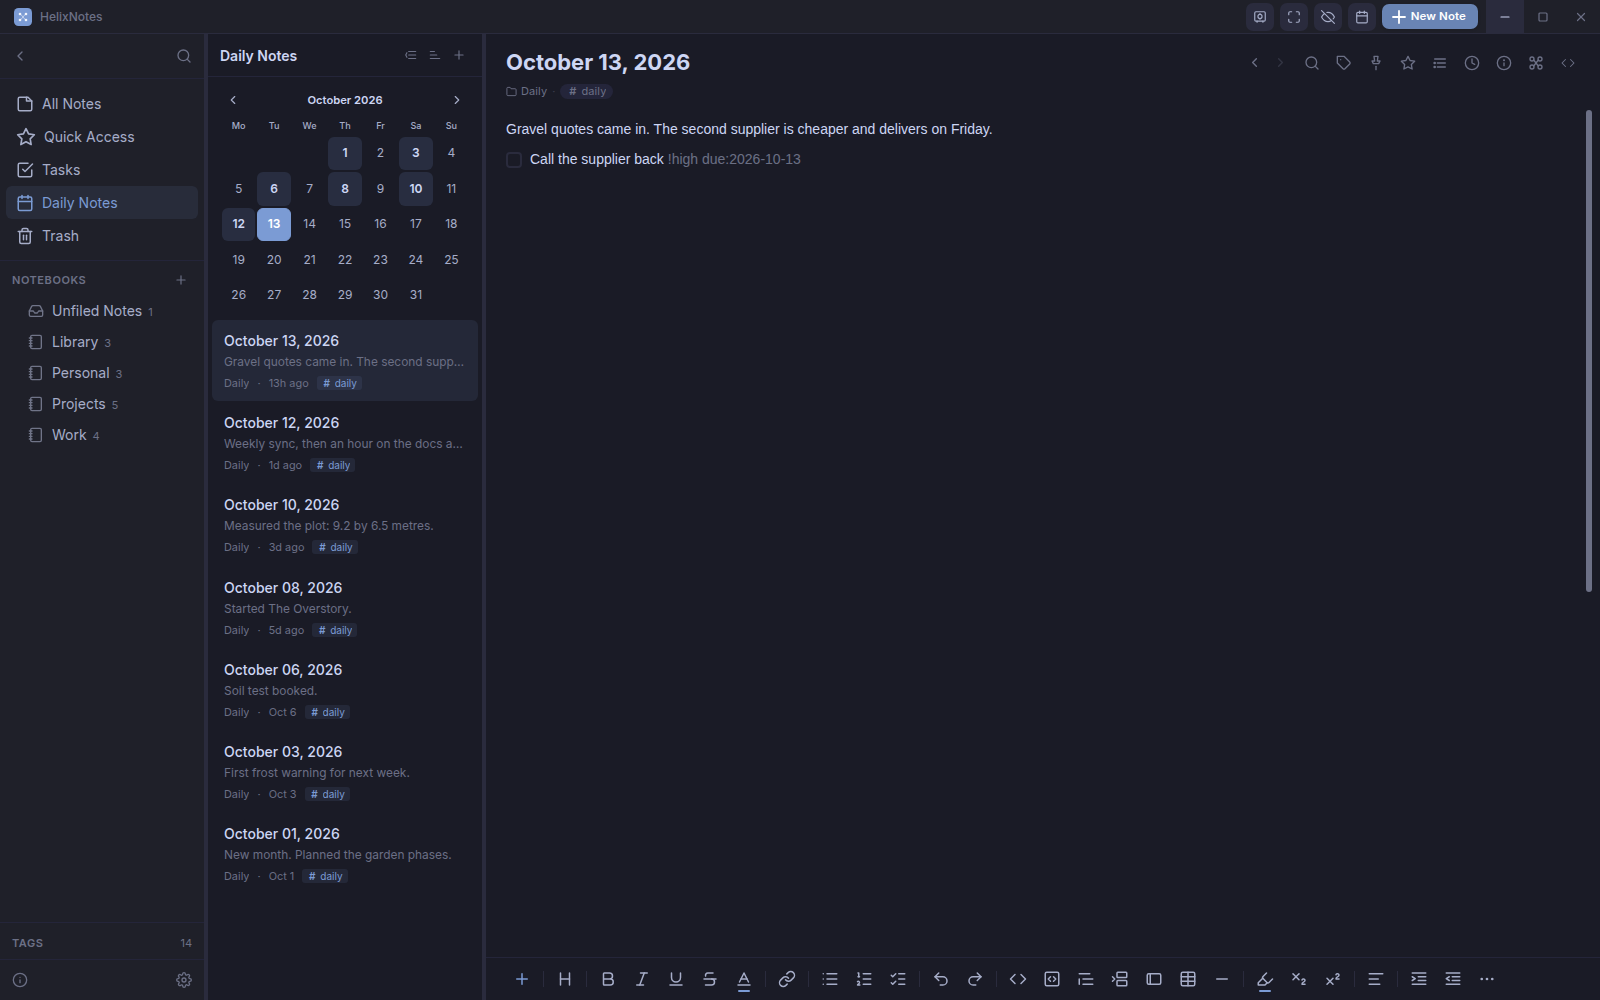
Task: Insert a table
Action: [1188, 979]
